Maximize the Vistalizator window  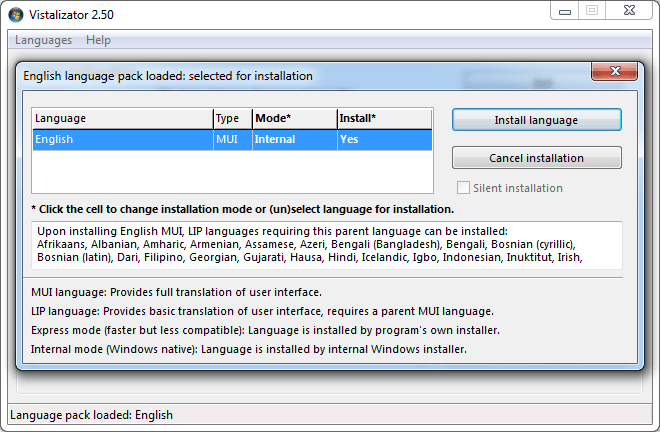point(591,10)
